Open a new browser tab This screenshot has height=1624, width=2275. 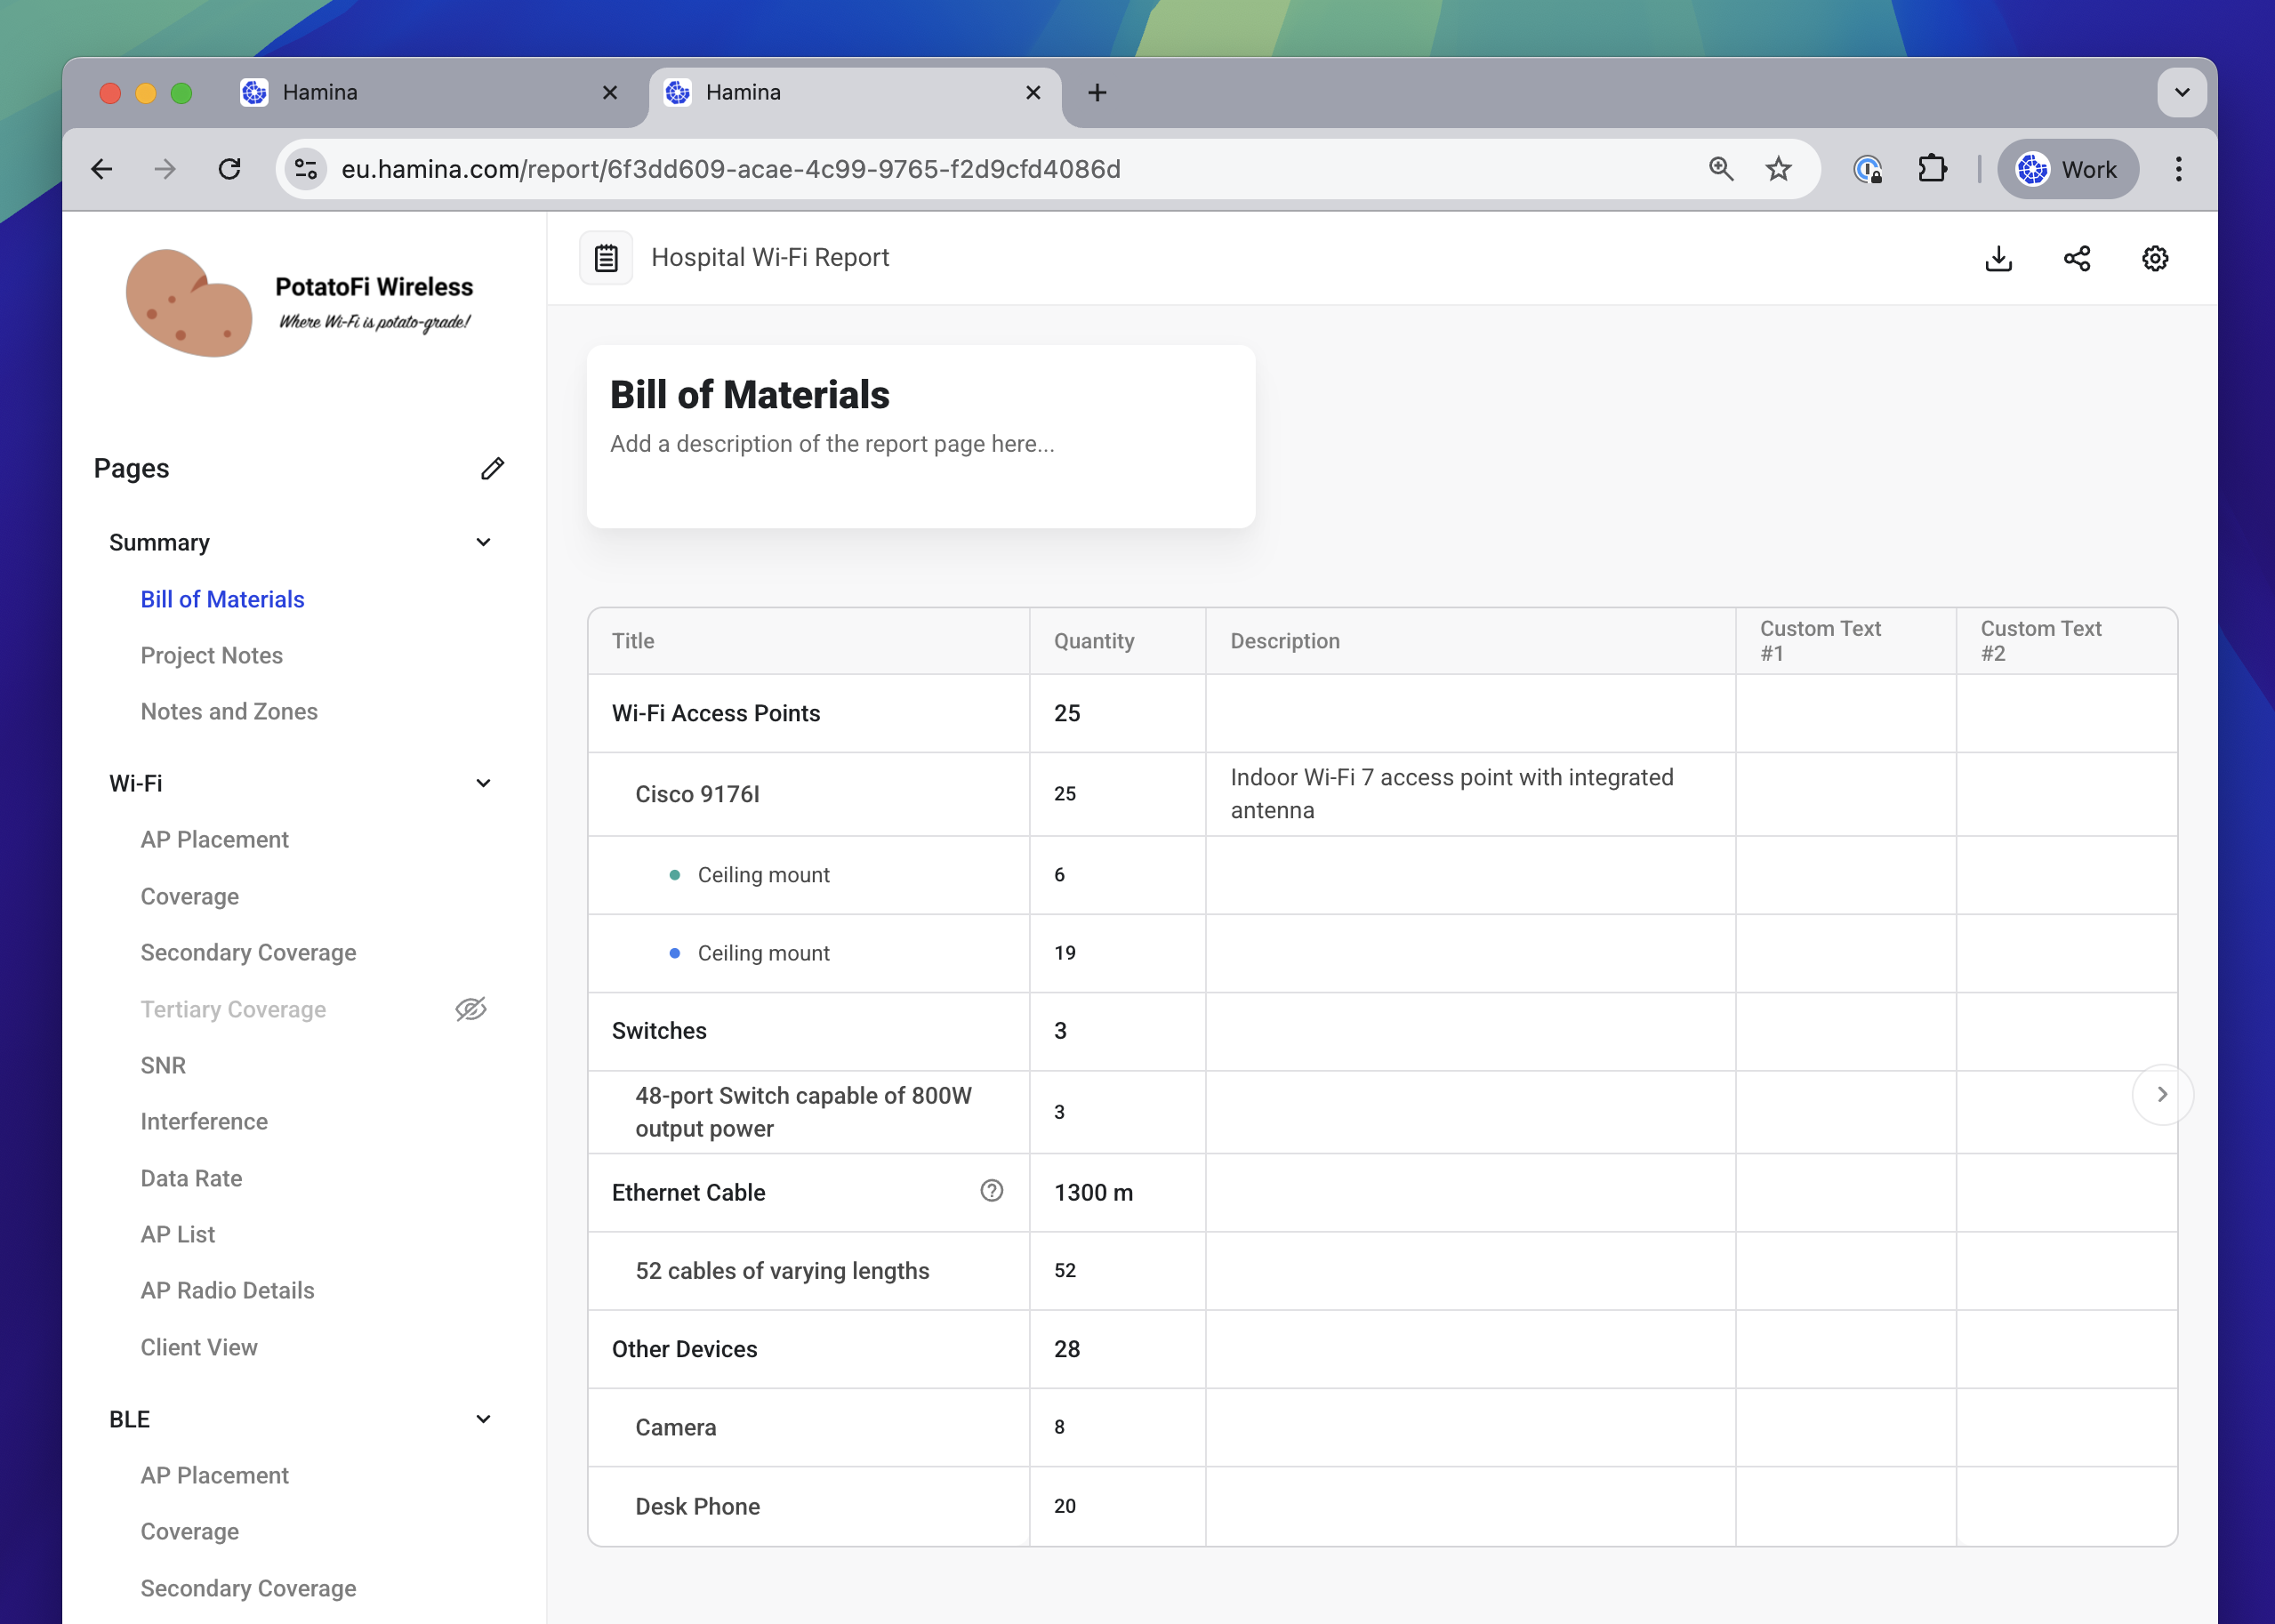(x=1097, y=93)
